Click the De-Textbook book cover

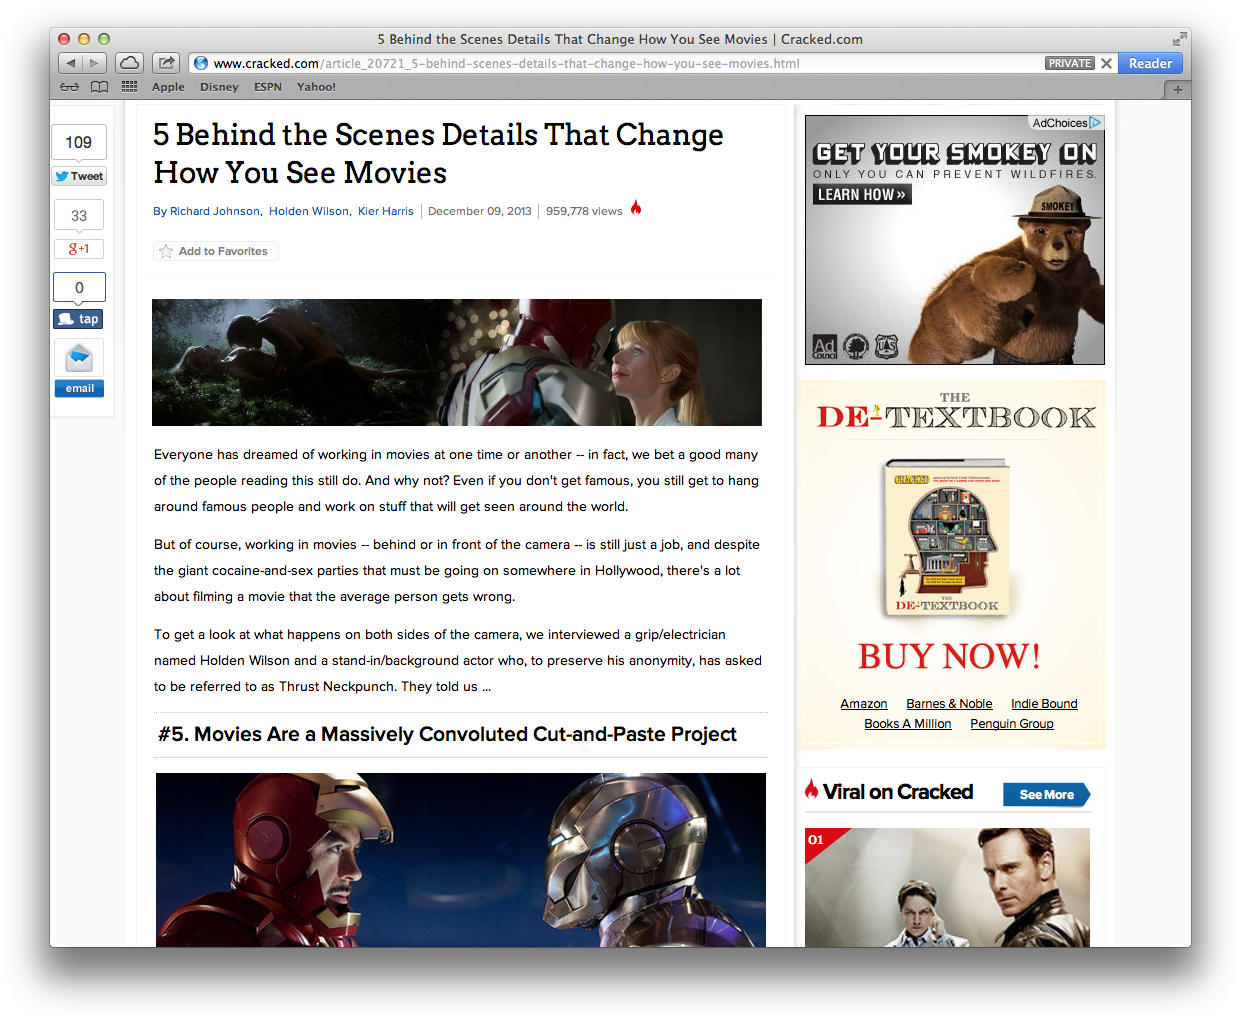(948, 537)
